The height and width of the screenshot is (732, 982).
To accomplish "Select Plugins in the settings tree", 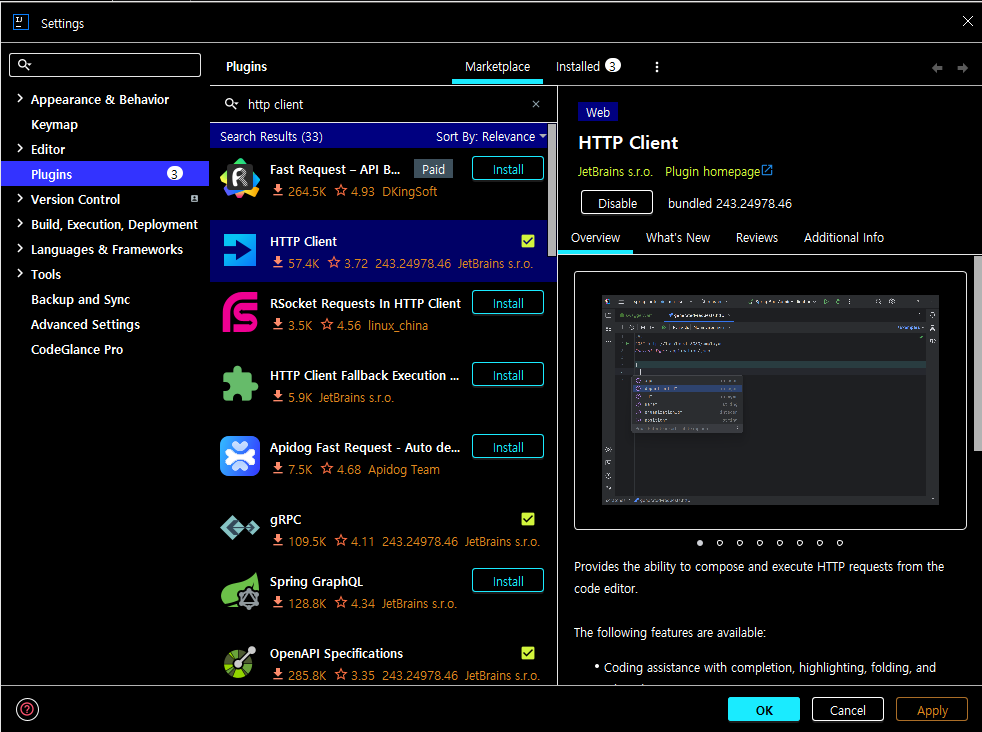I will [x=105, y=173].
